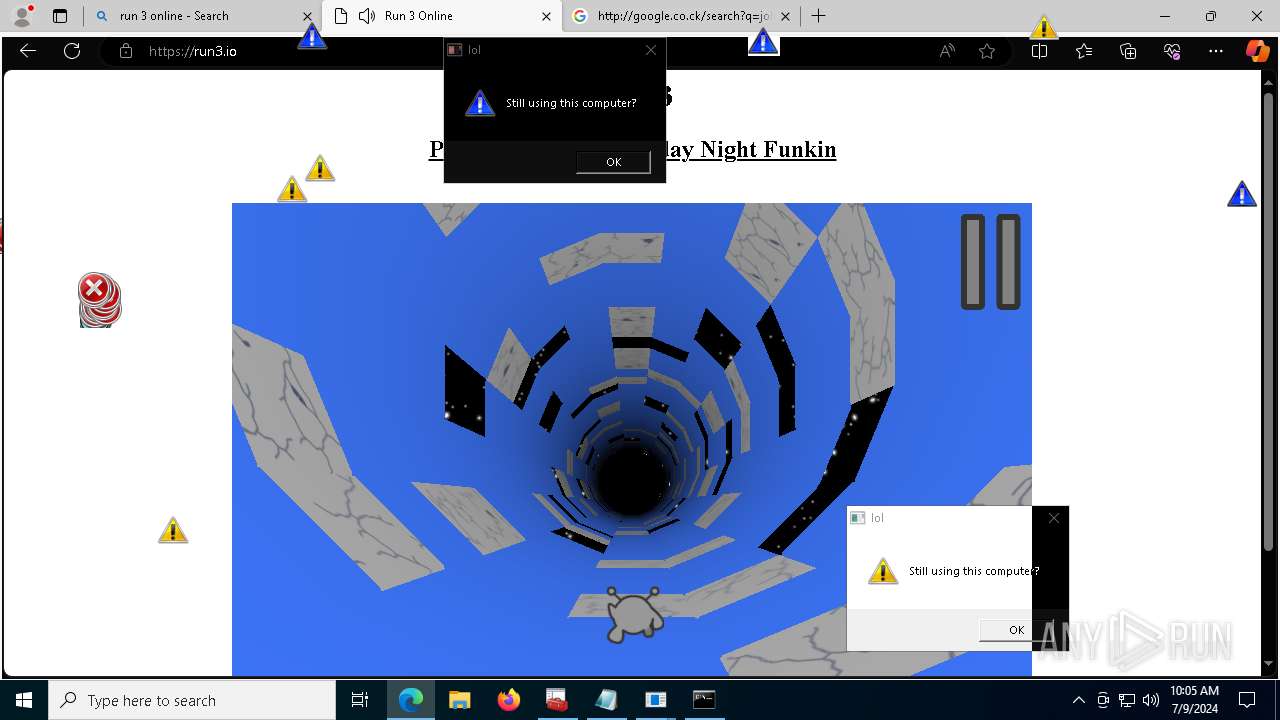View site information via the lock icon
1280x720 pixels.
tap(126, 51)
